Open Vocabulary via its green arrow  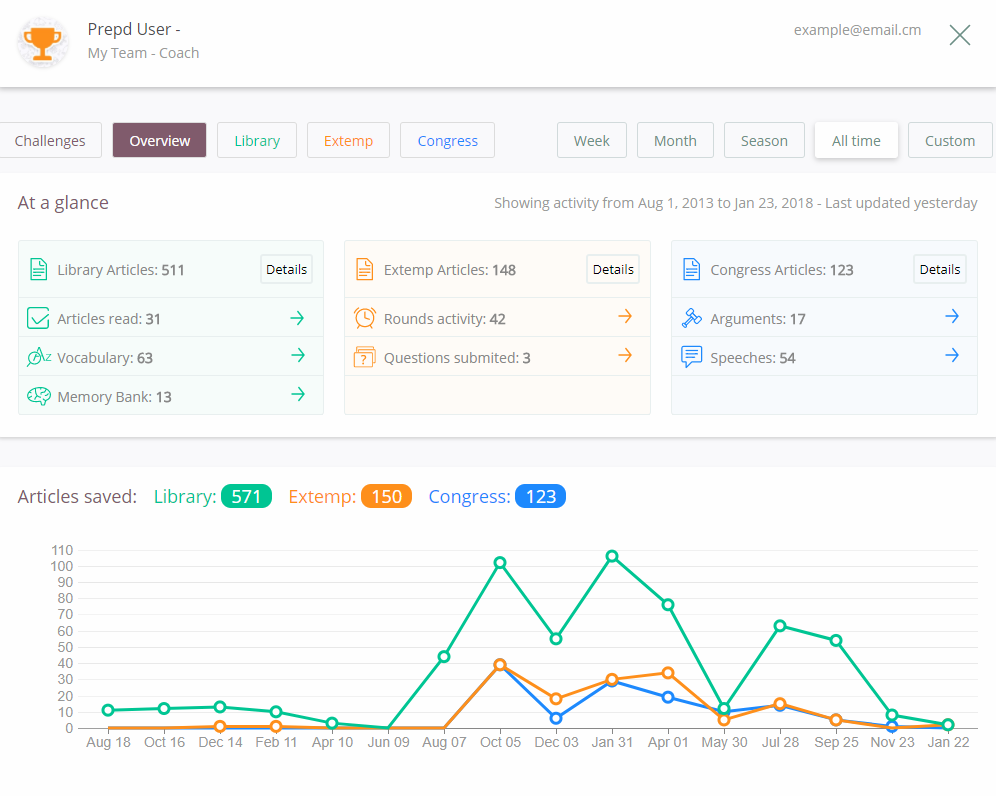coord(297,355)
